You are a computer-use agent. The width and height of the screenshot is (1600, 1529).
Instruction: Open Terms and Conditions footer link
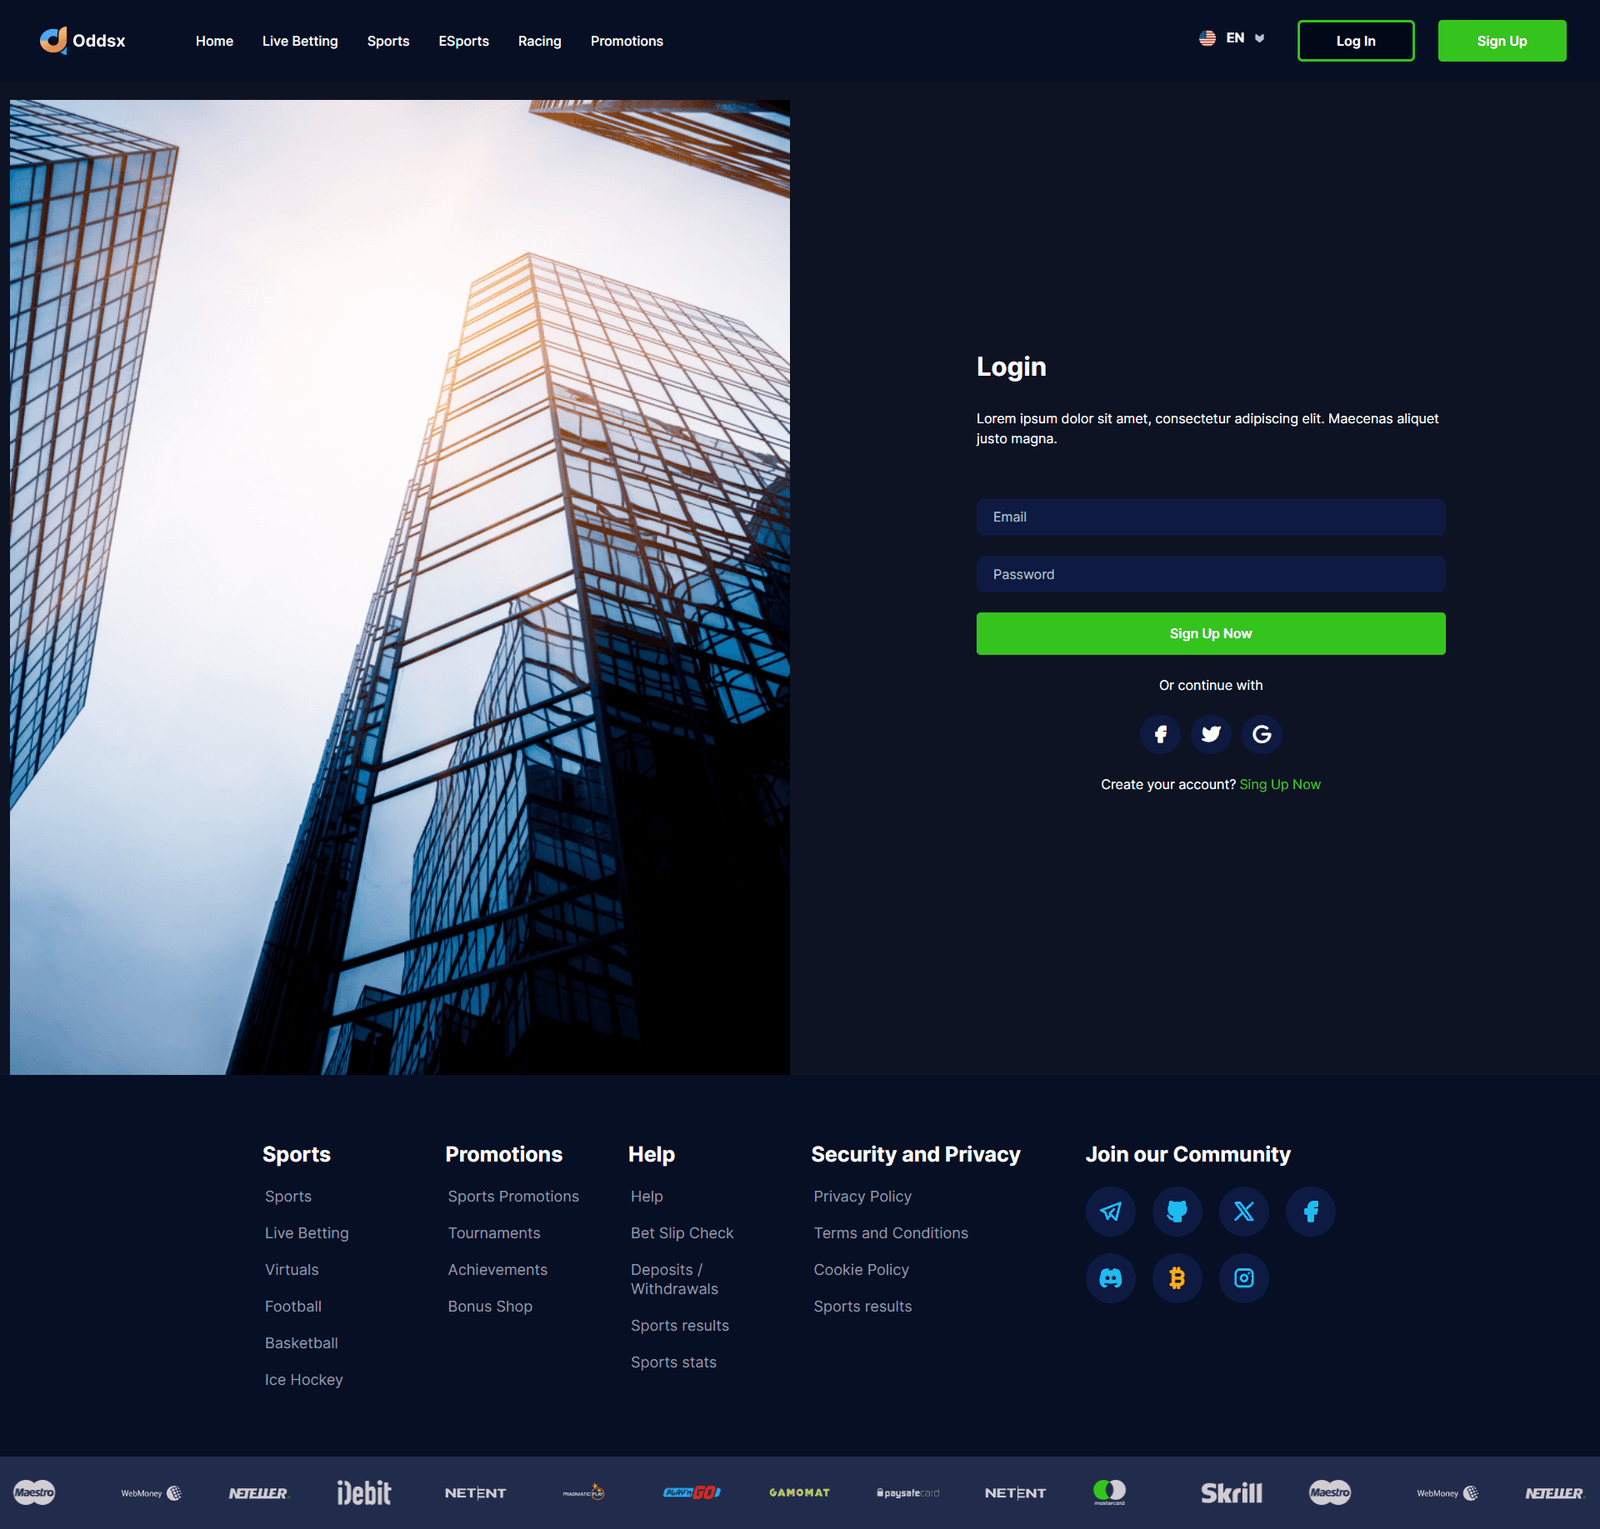(x=890, y=1233)
